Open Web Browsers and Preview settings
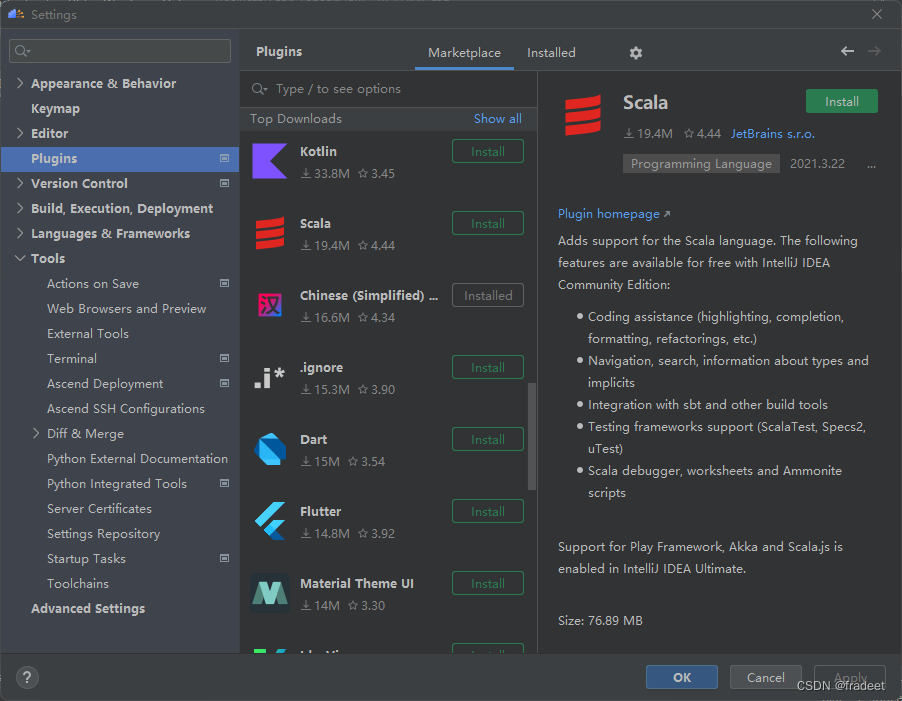The height and width of the screenshot is (701, 902). 127,309
